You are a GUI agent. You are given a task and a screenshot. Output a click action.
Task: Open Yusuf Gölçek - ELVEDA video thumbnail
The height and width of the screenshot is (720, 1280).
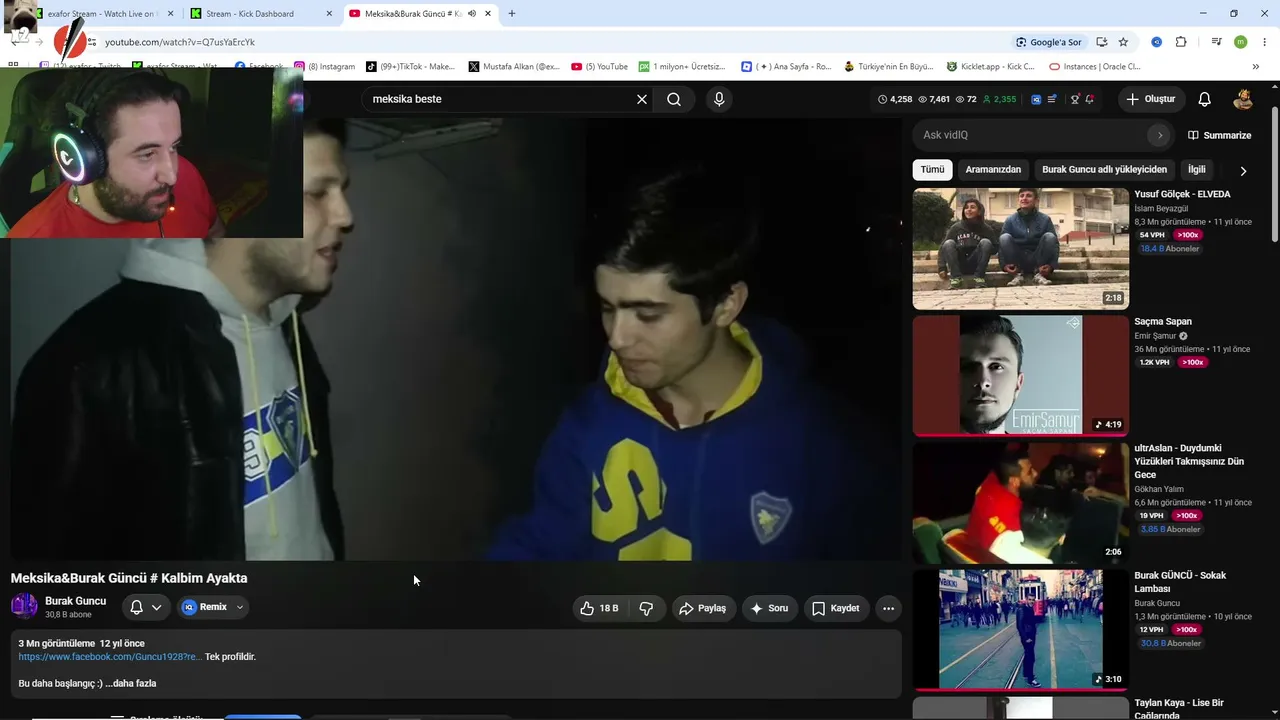coord(1021,249)
